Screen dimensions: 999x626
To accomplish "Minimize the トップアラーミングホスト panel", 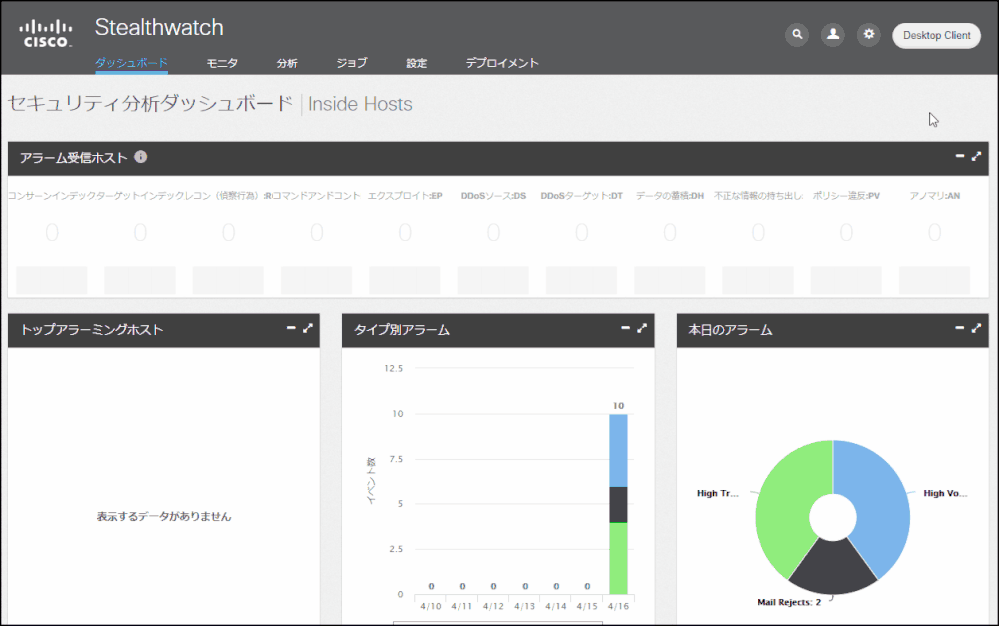I will click(291, 328).
